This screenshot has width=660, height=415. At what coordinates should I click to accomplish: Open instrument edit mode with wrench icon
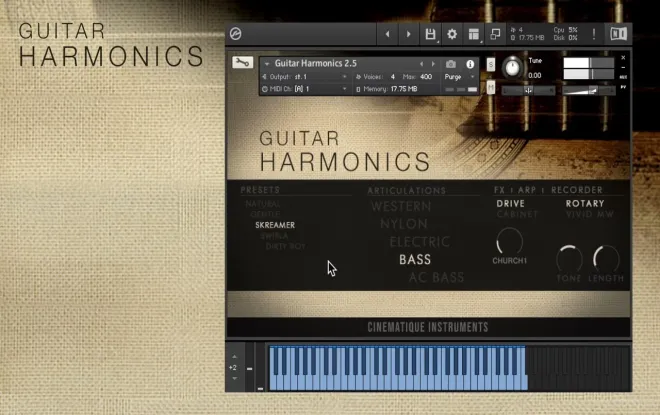point(242,63)
